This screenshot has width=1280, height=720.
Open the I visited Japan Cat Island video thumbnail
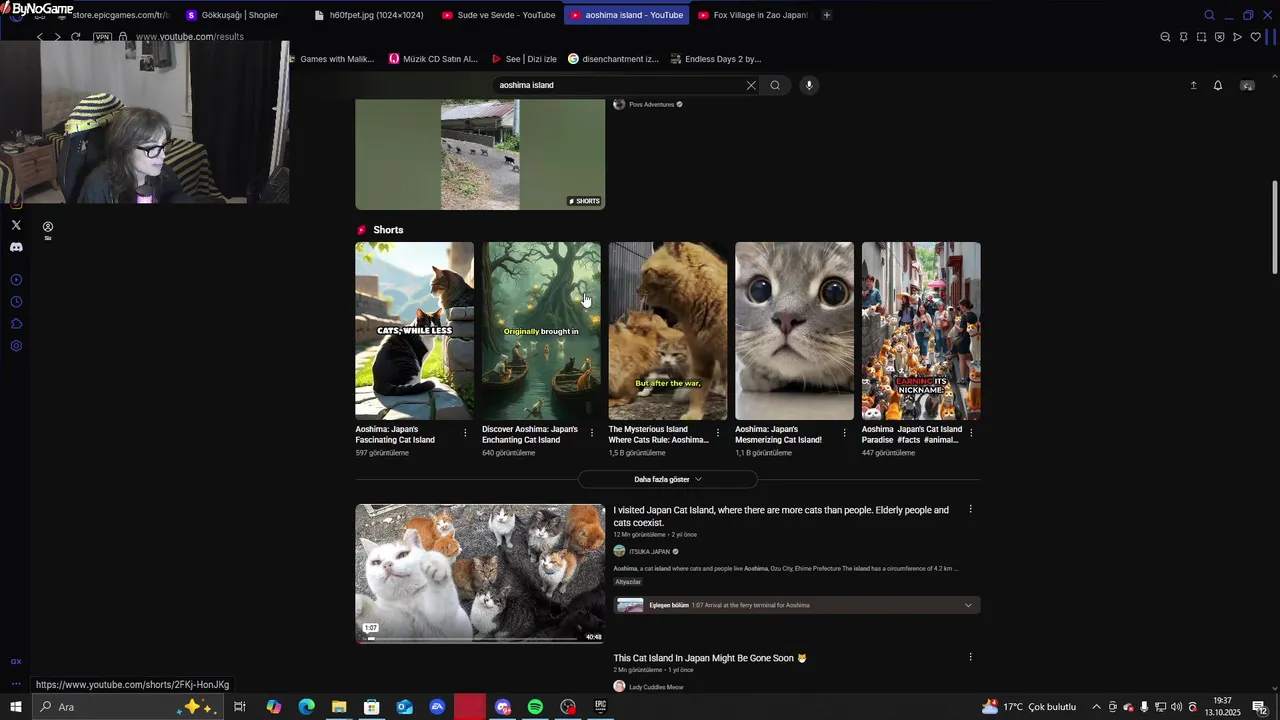[480, 573]
